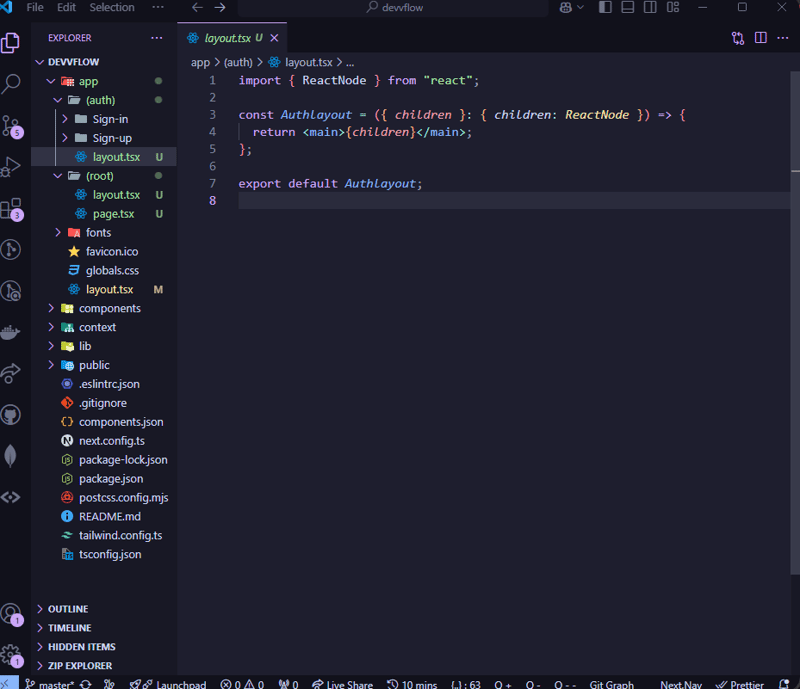This screenshot has height=689, width=800.
Task: Open the File menu
Action: click(35, 7)
